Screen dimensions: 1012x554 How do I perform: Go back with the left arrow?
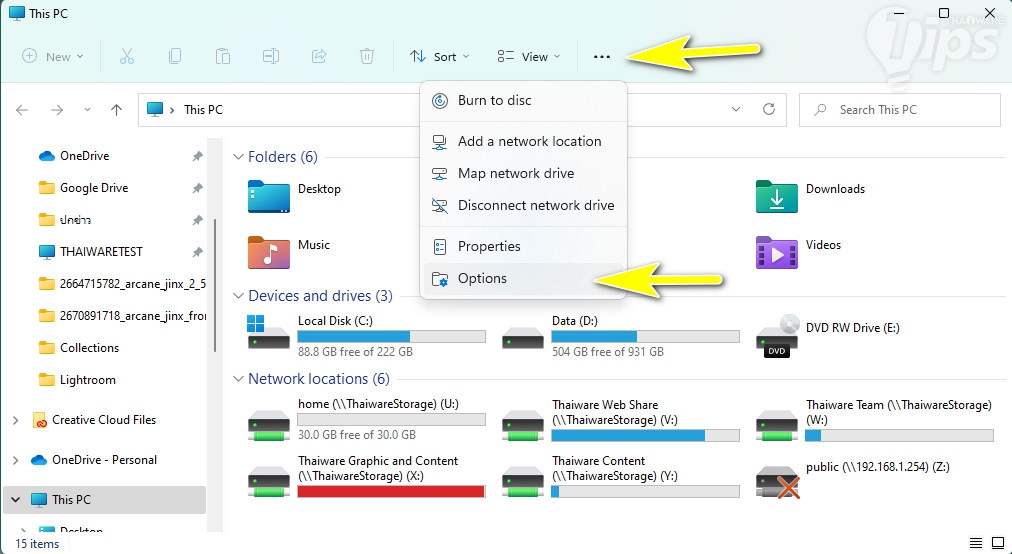[x=22, y=110]
